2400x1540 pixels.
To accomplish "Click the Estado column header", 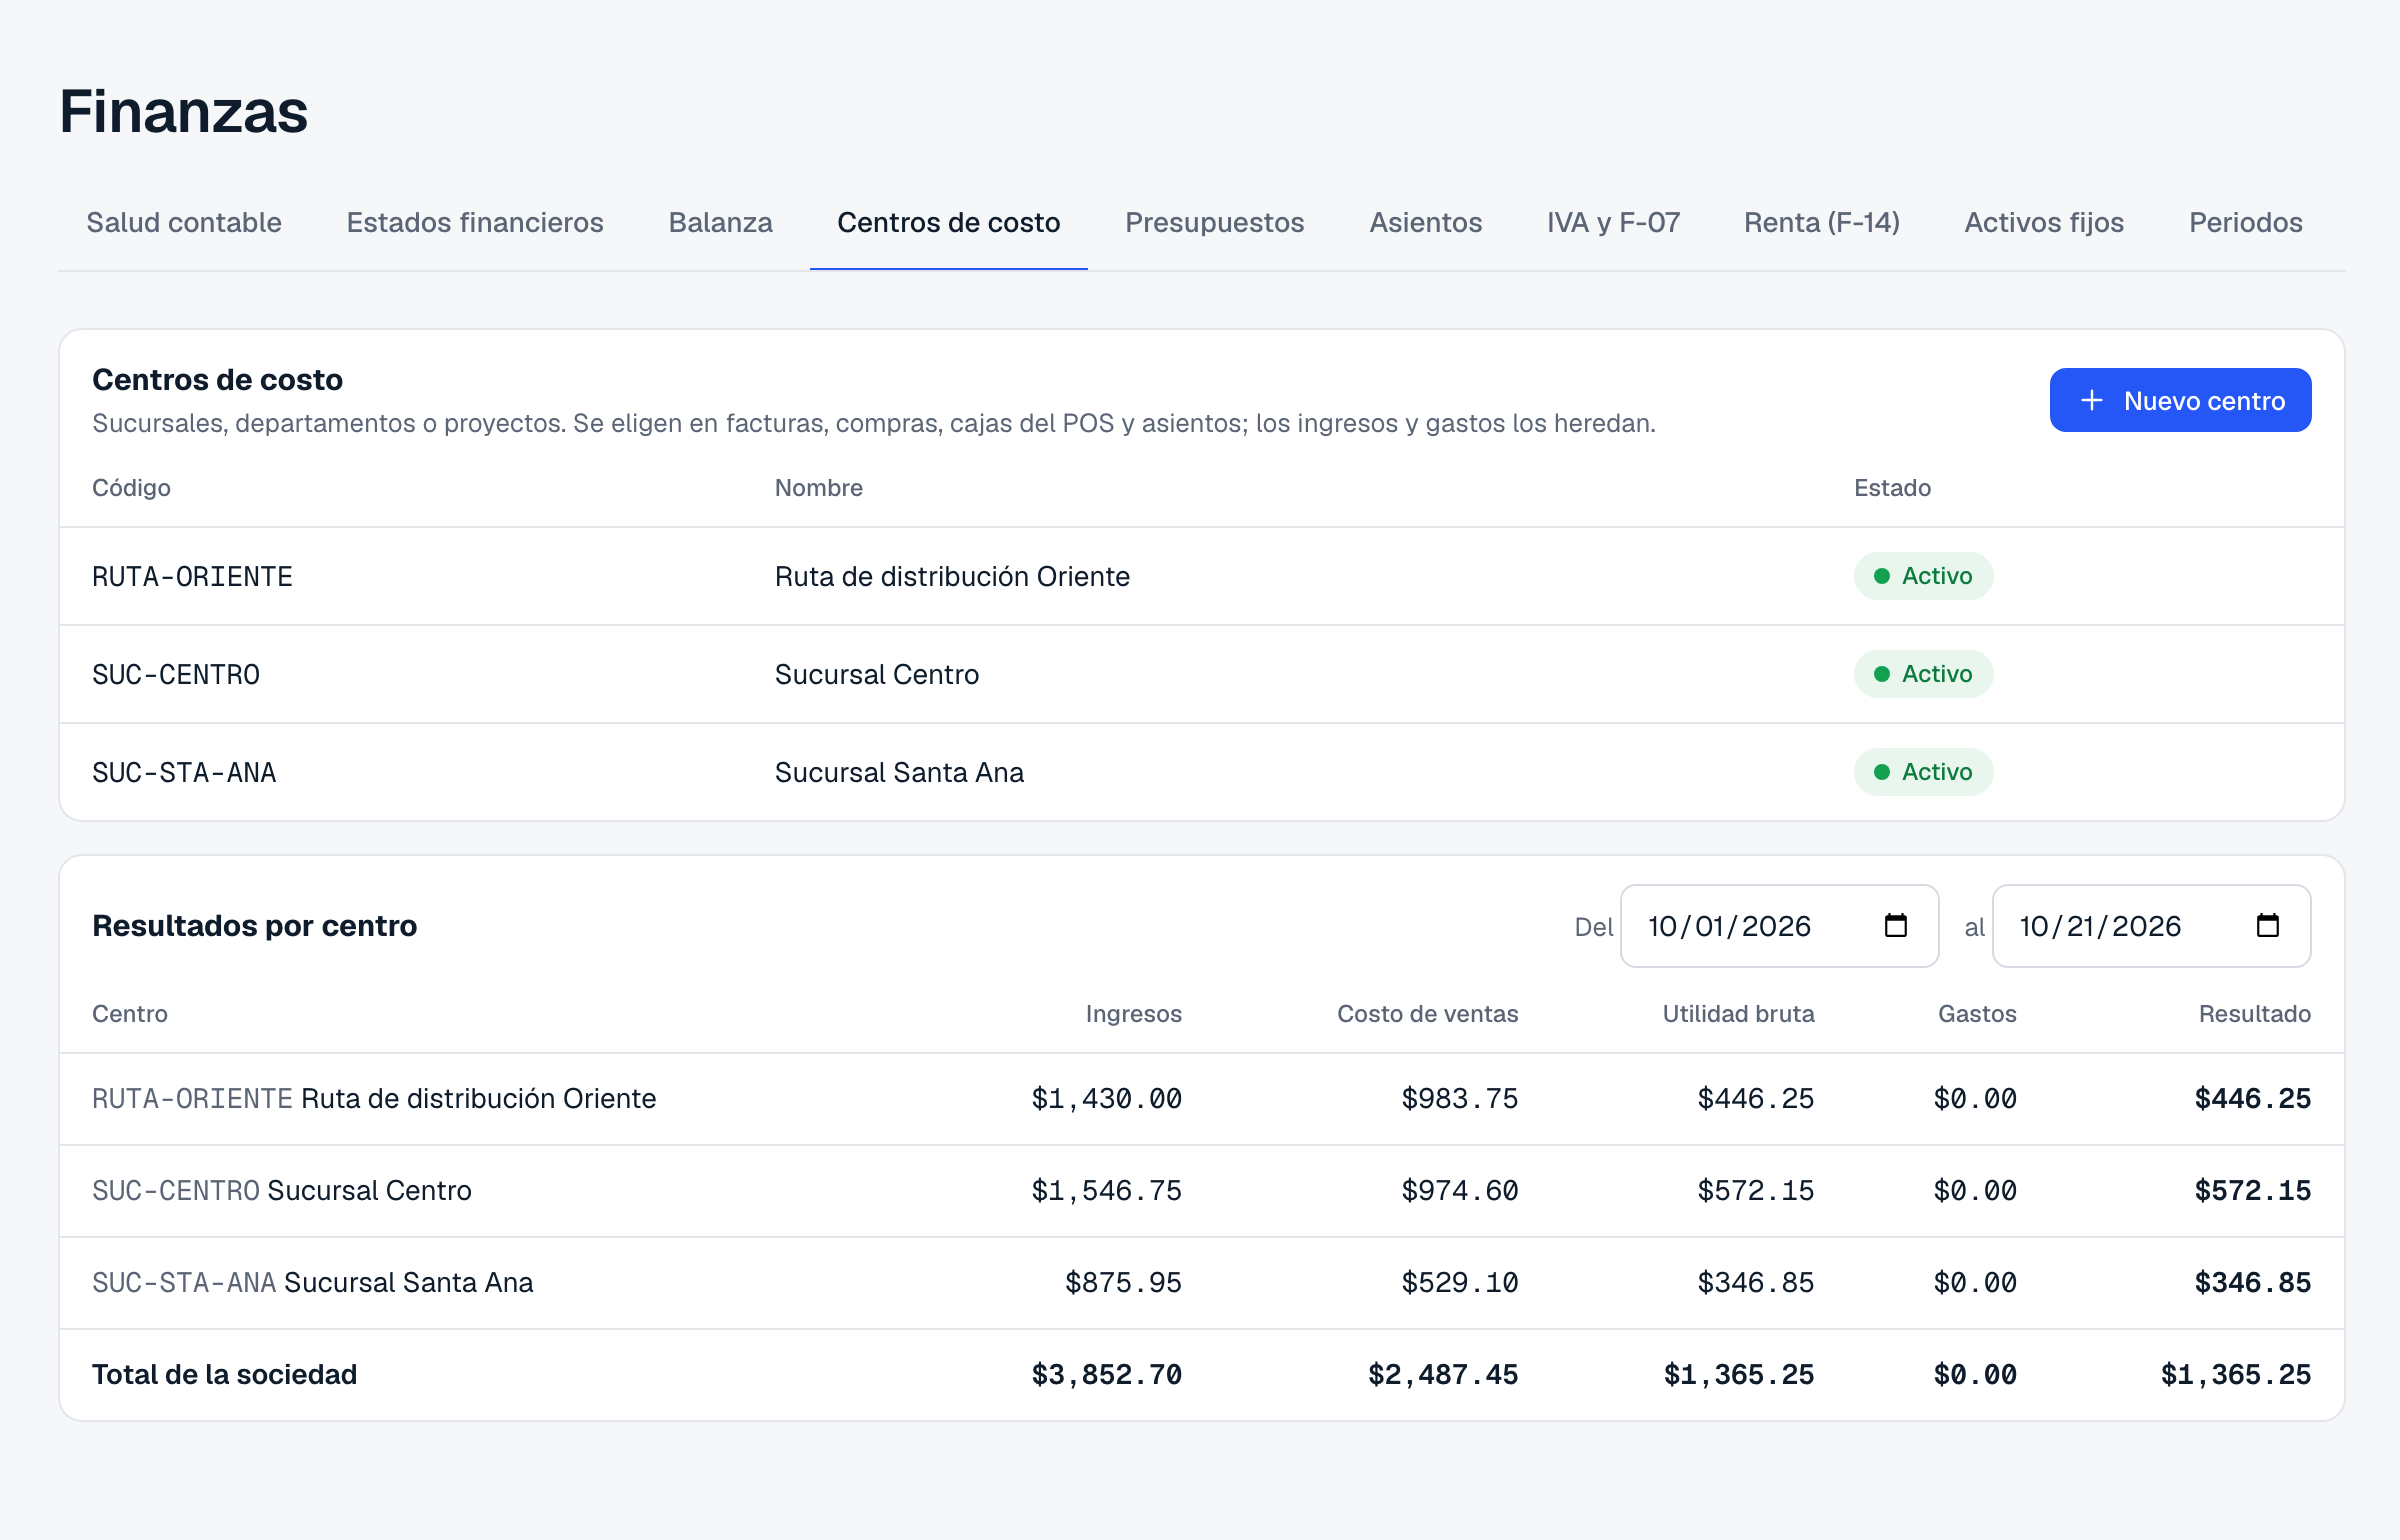I will pyautogui.click(x=1892, y=488).
